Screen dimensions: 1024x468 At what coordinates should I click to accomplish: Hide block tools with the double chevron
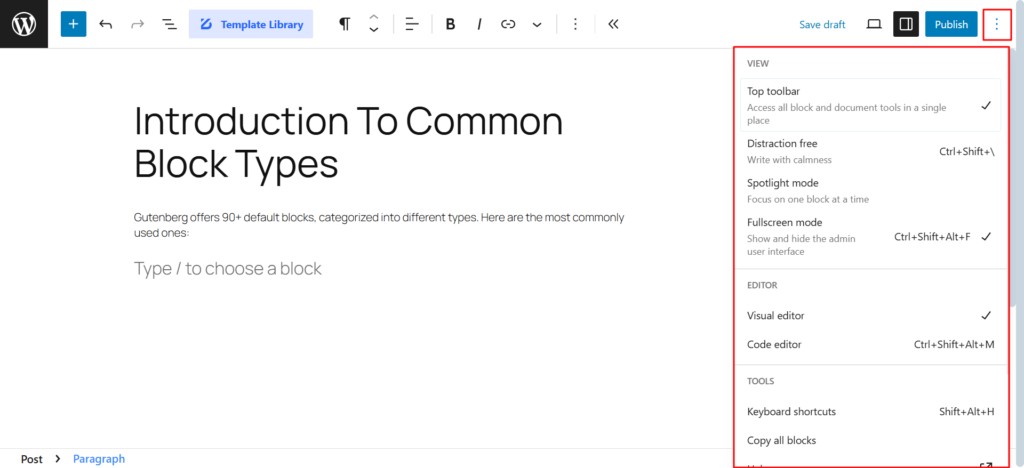[613, 24]
